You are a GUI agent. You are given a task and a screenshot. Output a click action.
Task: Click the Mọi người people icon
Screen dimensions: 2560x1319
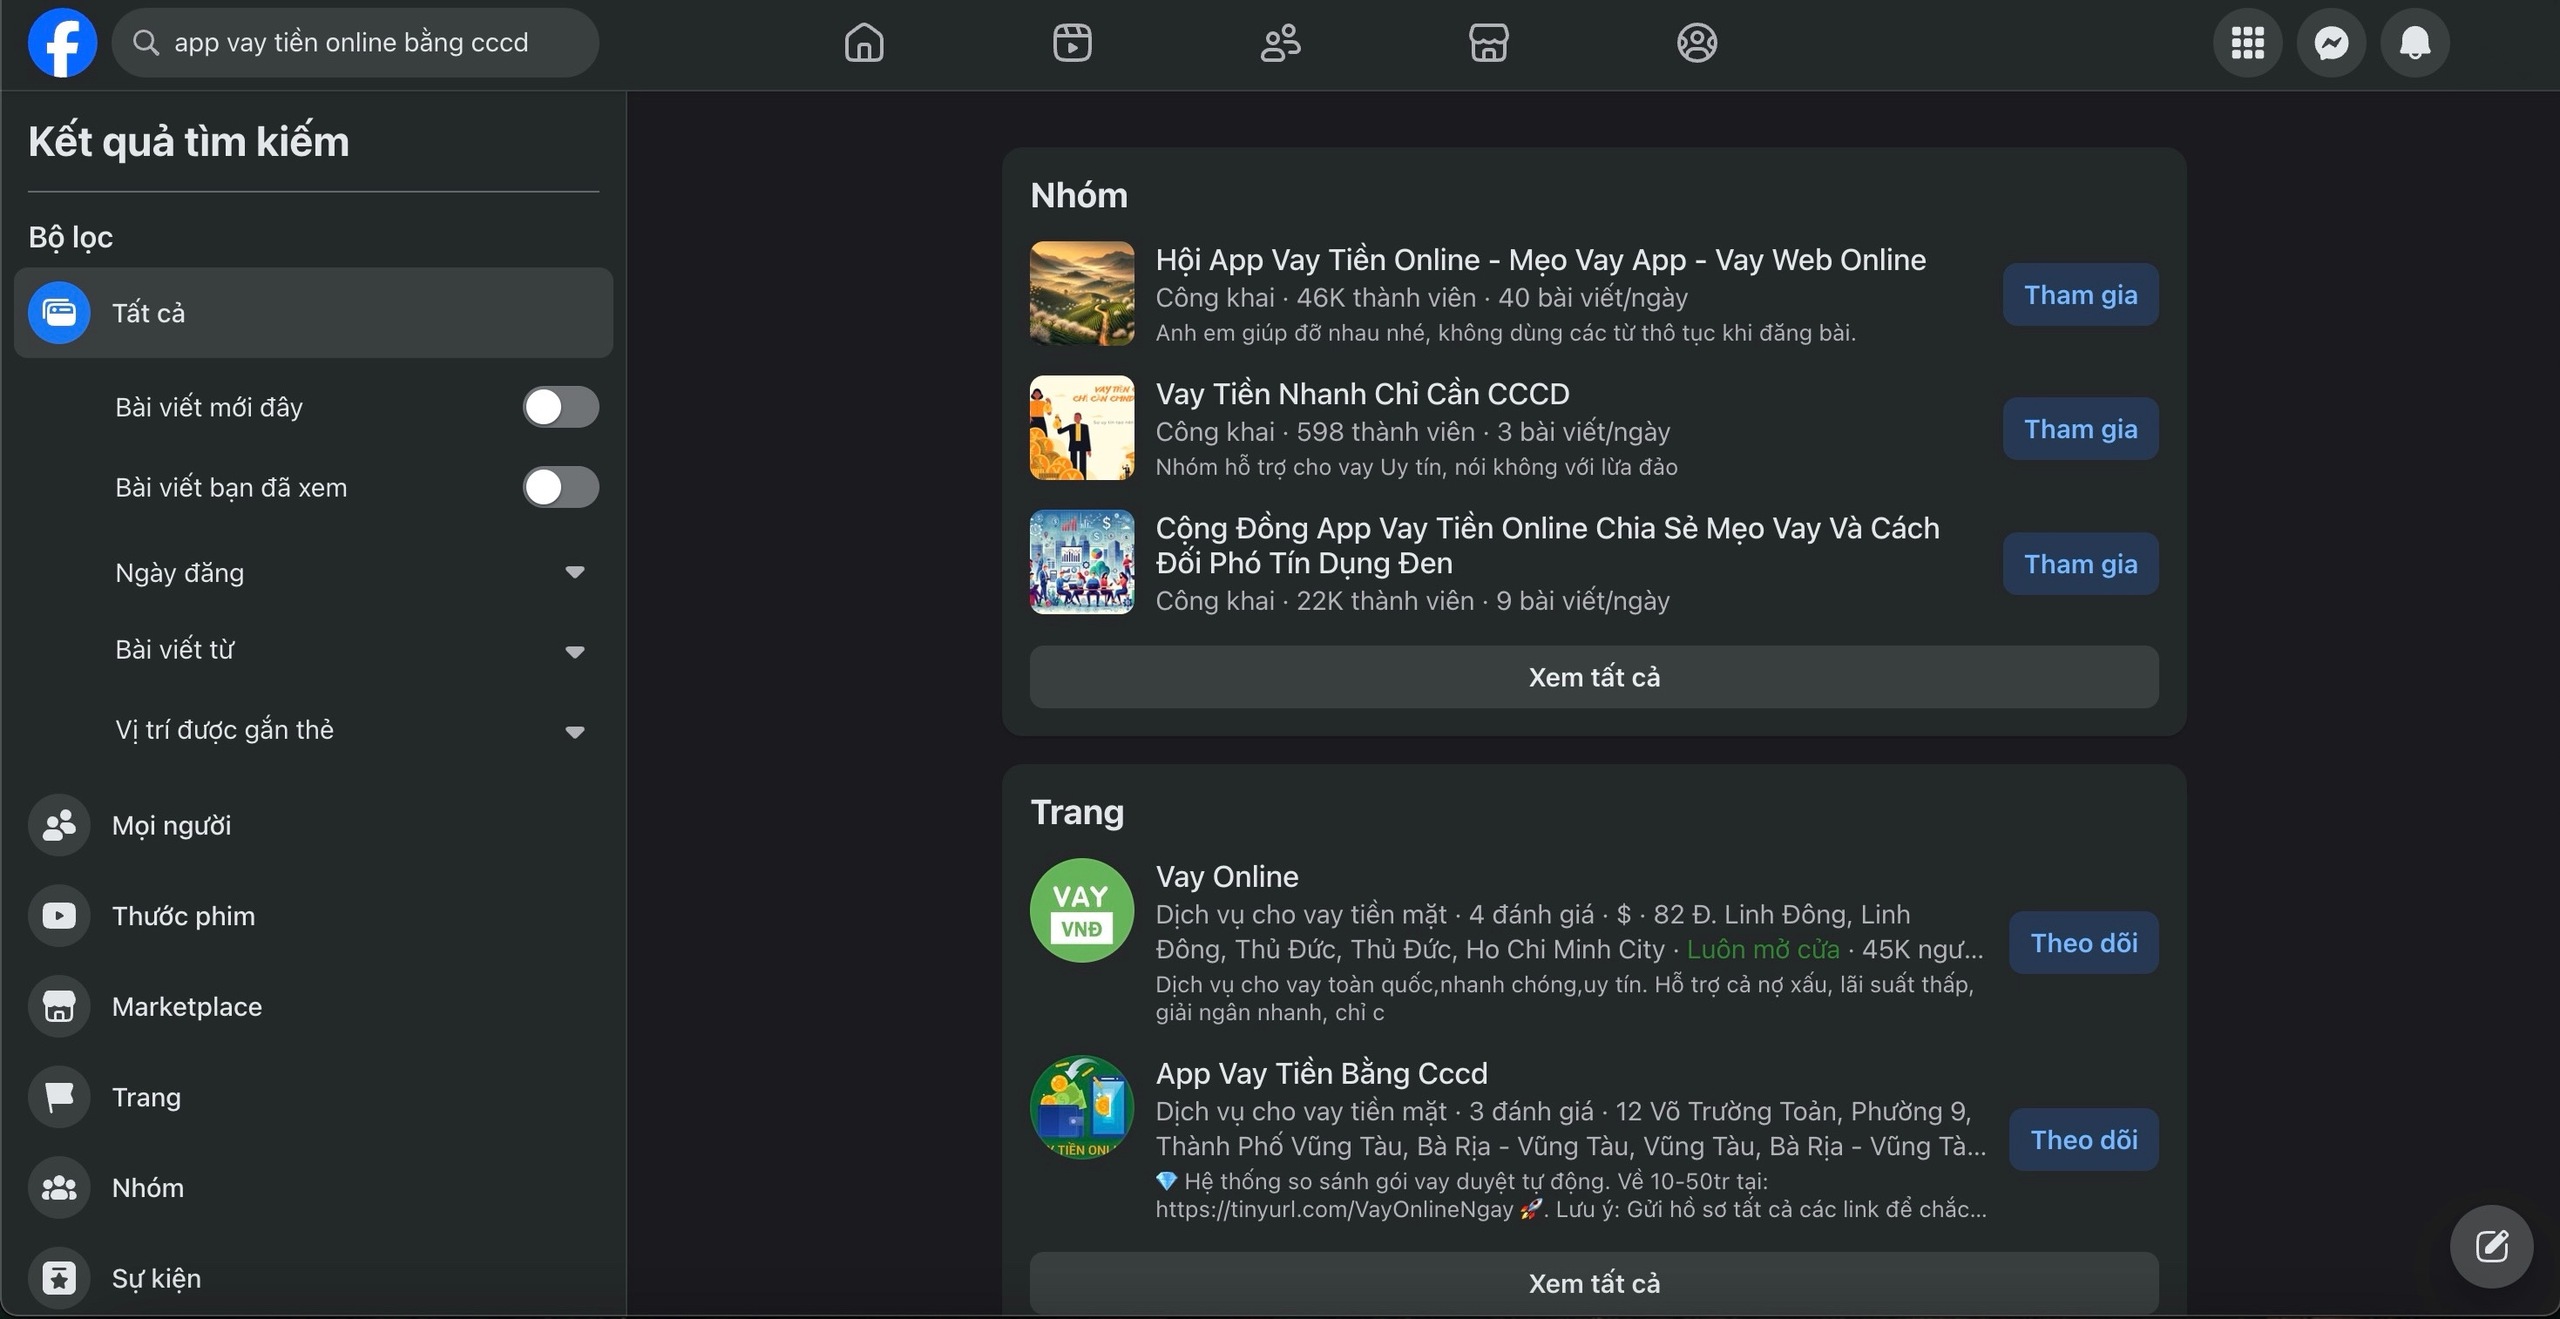[59, 825]
